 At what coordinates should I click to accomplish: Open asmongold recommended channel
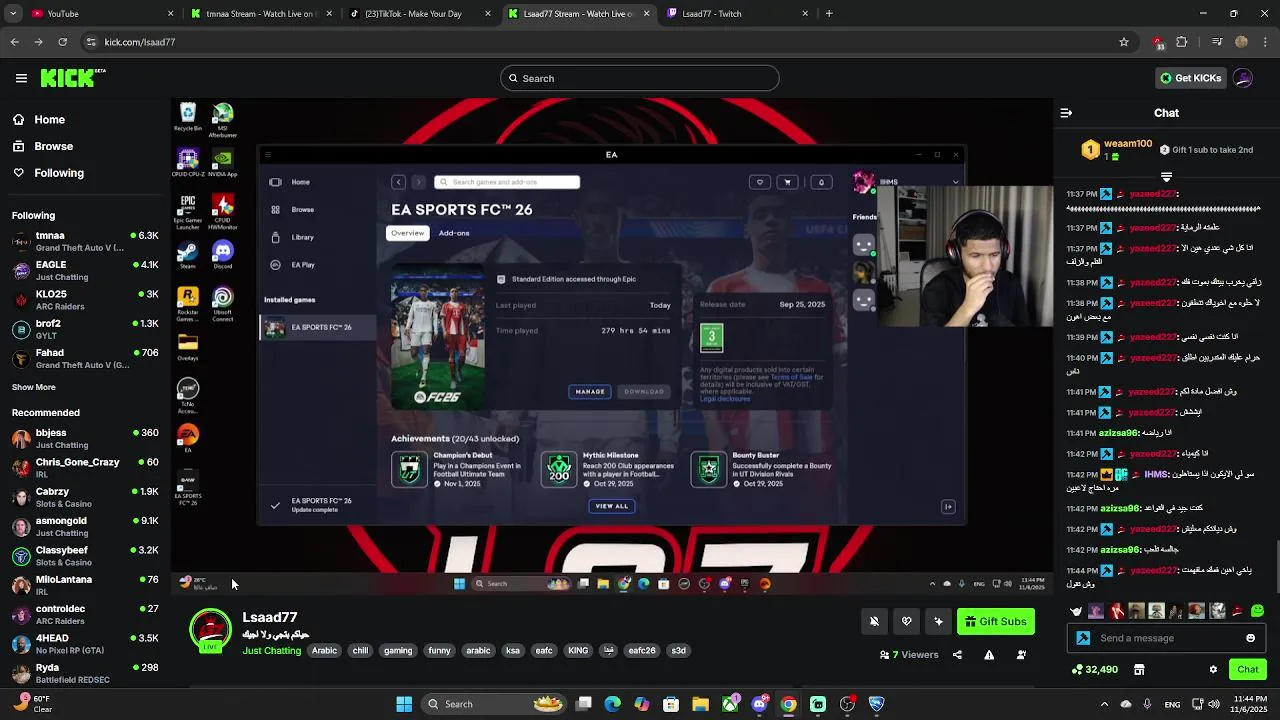[85, 526]
